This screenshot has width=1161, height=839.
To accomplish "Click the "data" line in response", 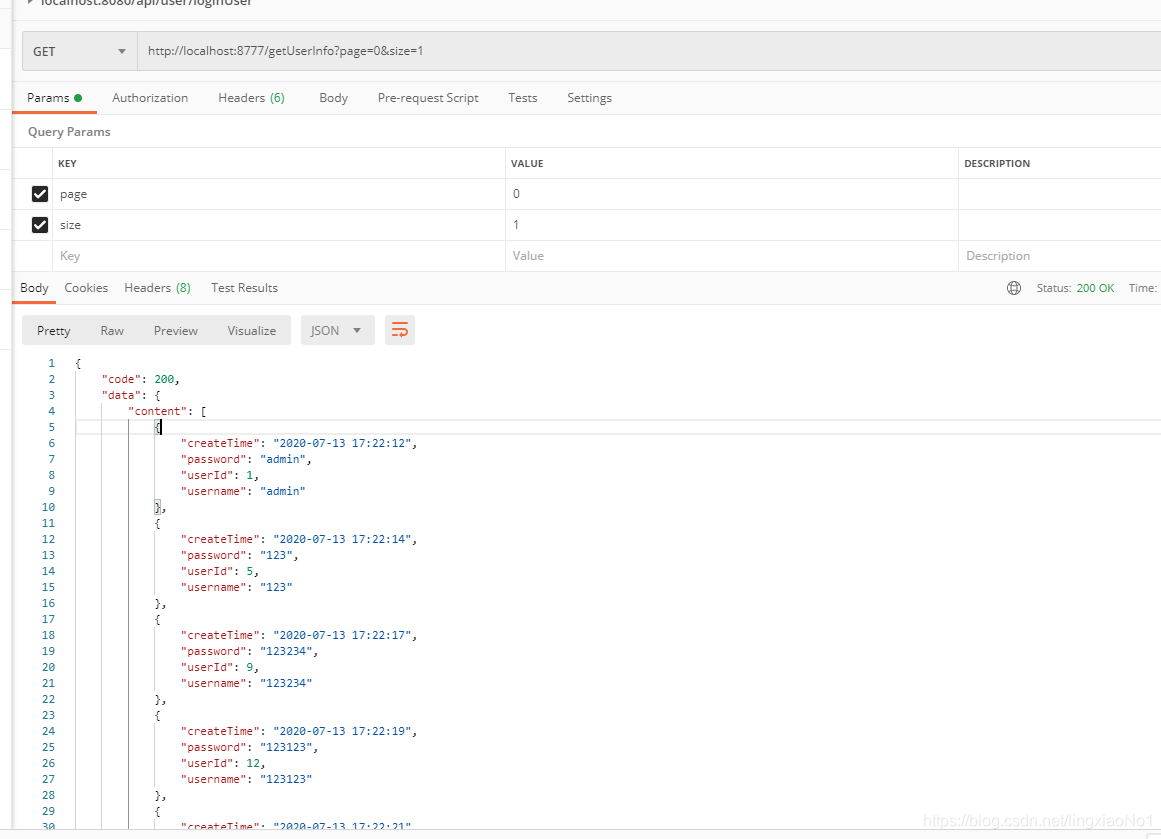I will pos(130,395).
